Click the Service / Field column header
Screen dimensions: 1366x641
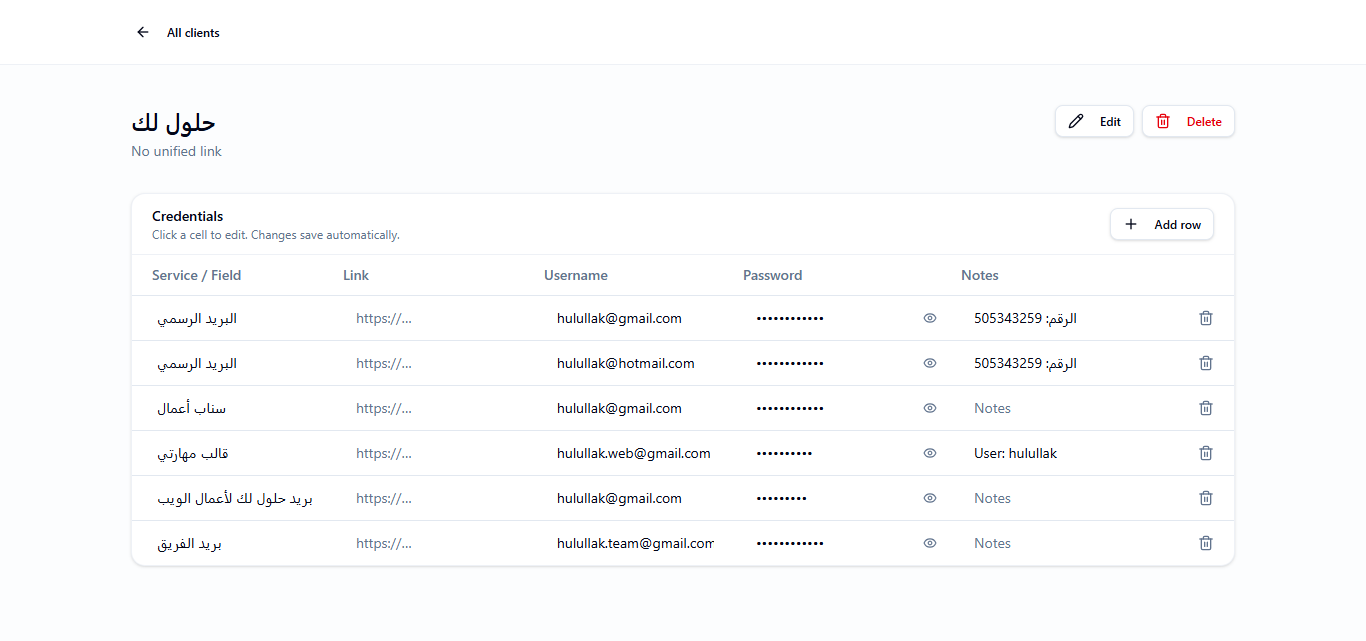click(x=196, y=275)
